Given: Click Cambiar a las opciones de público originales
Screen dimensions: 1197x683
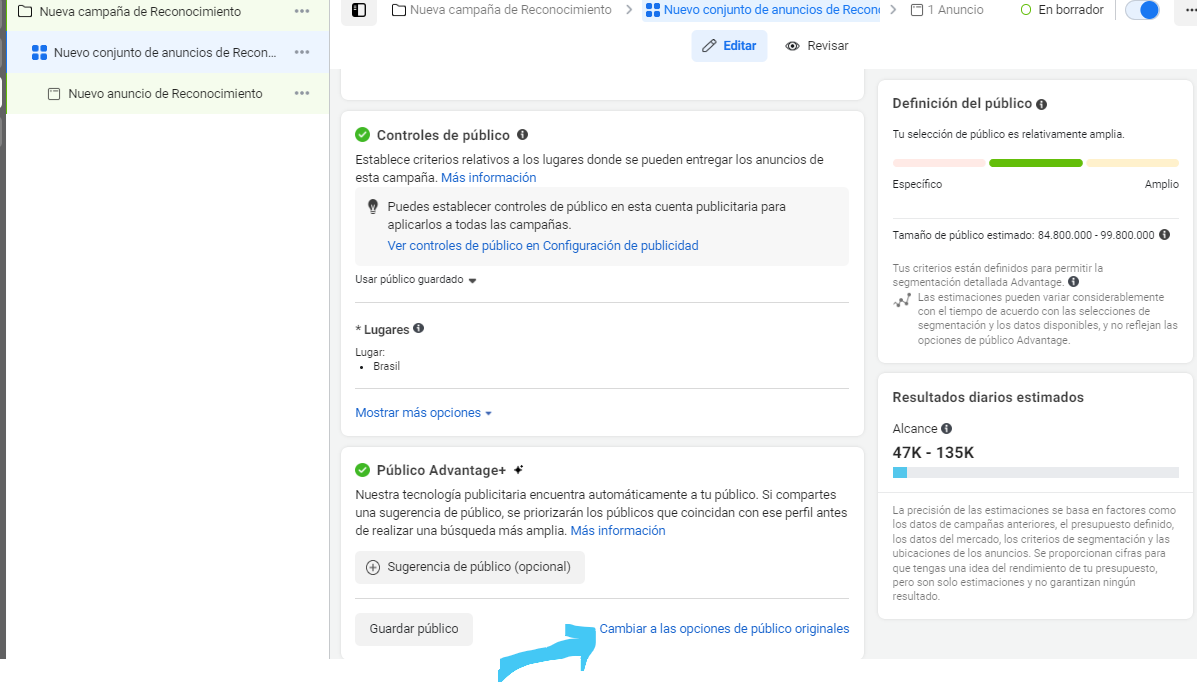Looking at the screenshot, I should 724,629.
